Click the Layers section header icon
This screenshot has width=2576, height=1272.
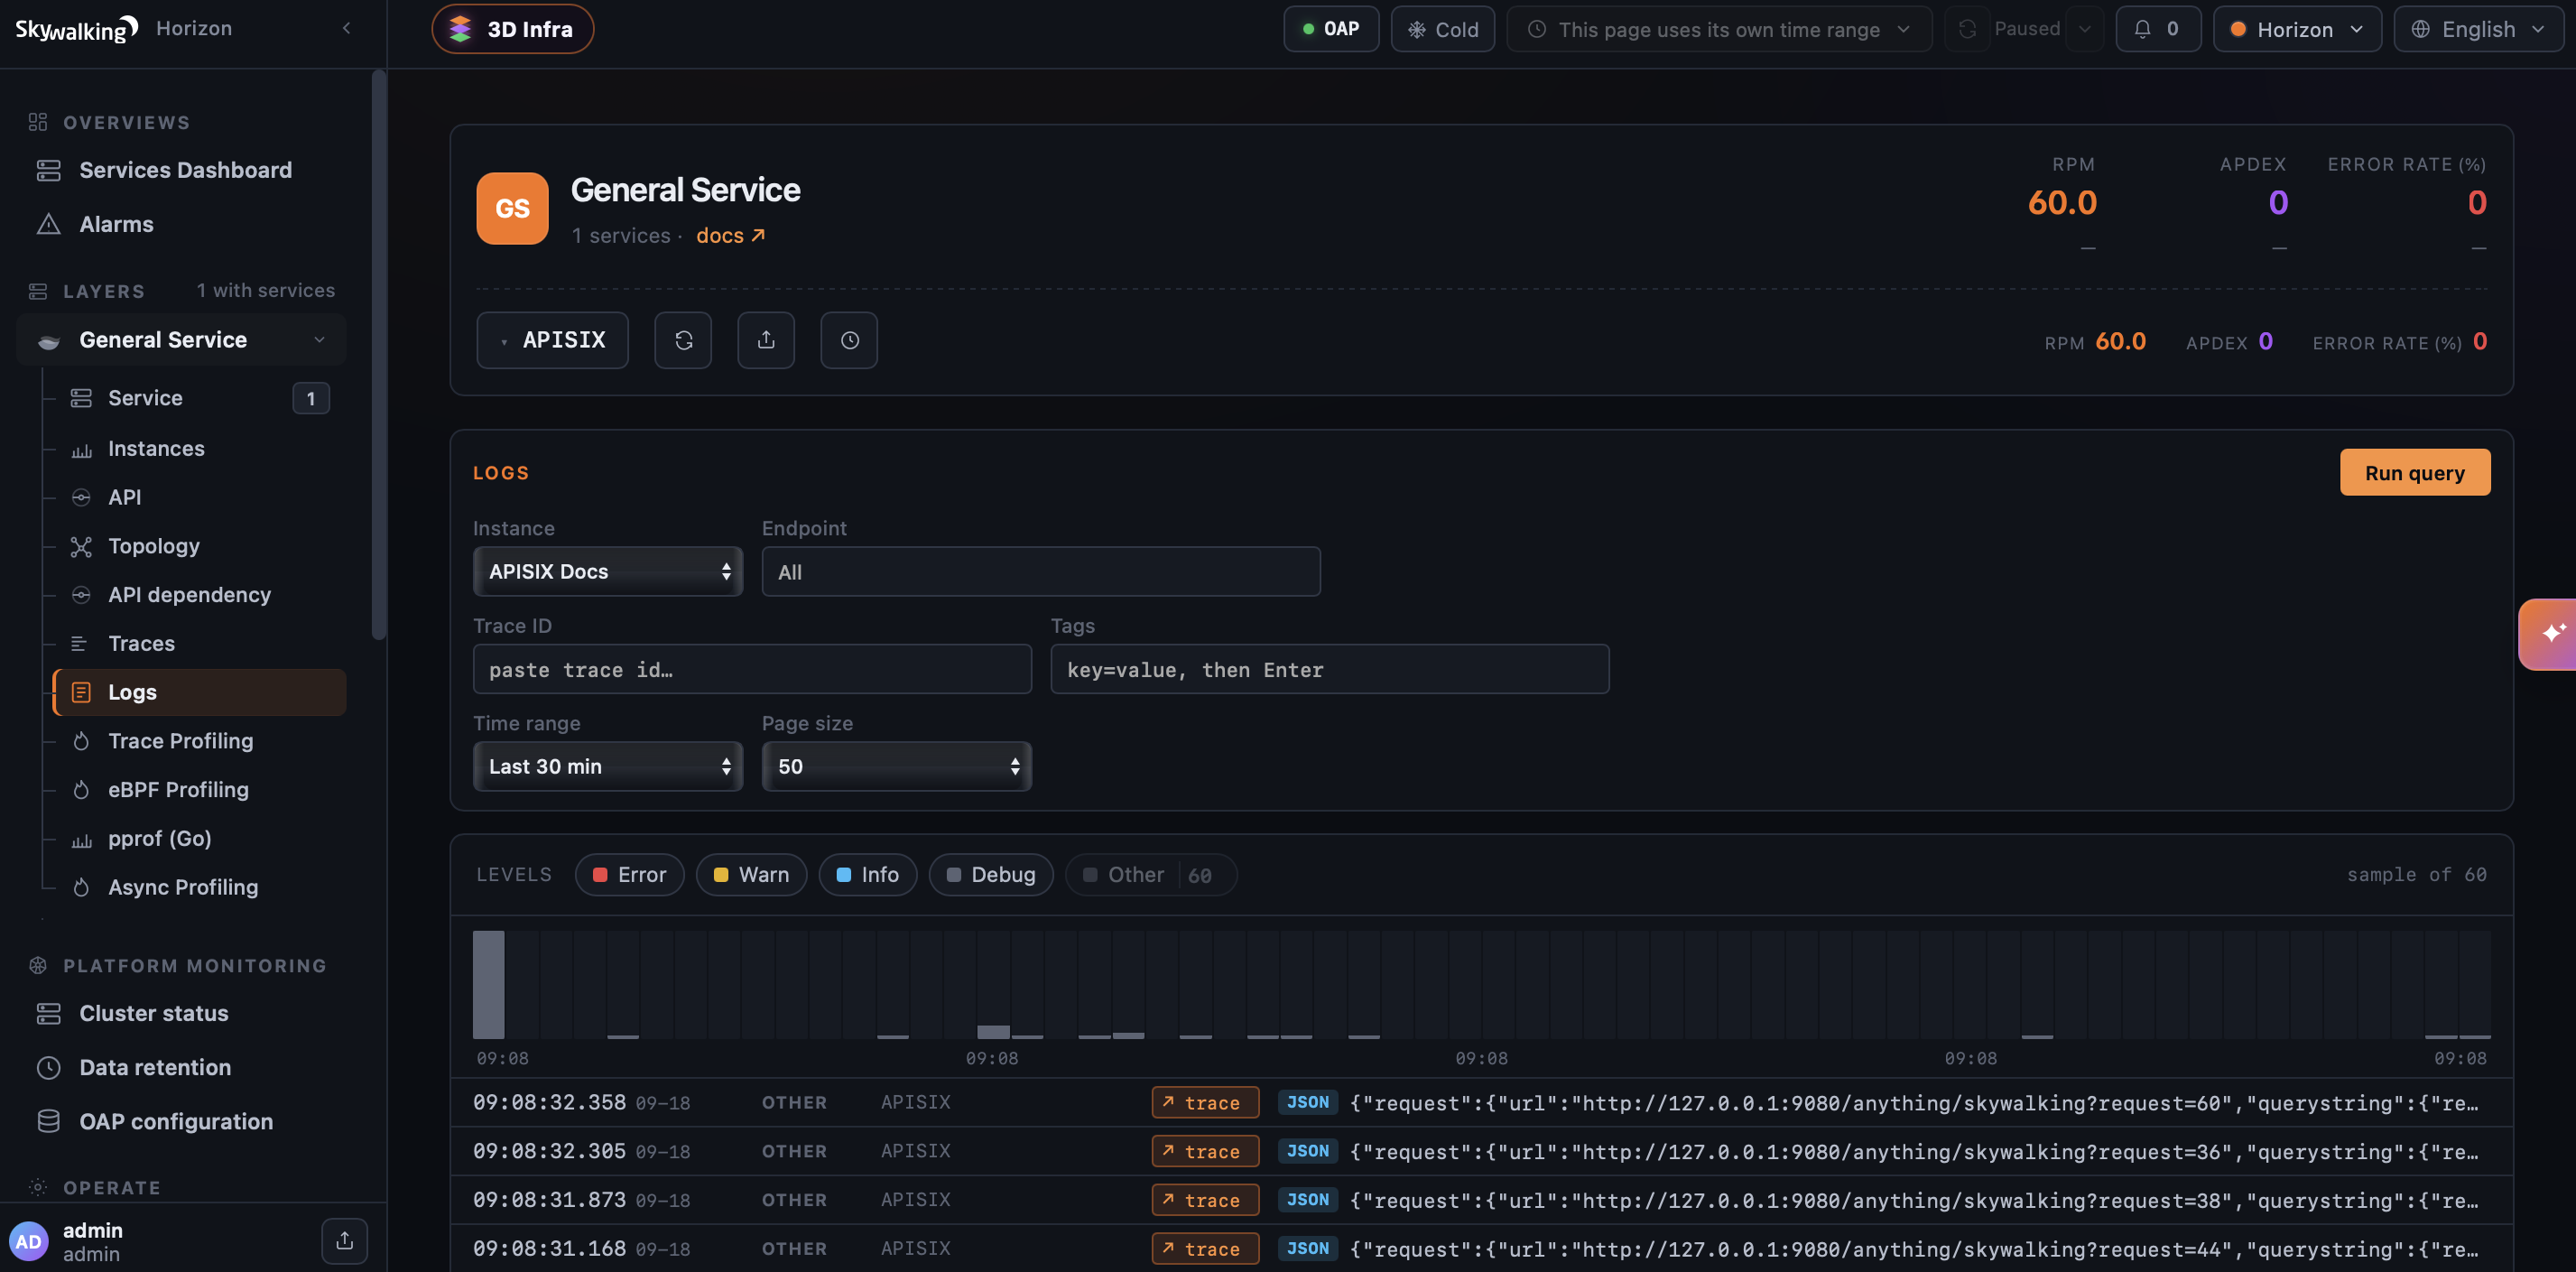pos(38,291)
